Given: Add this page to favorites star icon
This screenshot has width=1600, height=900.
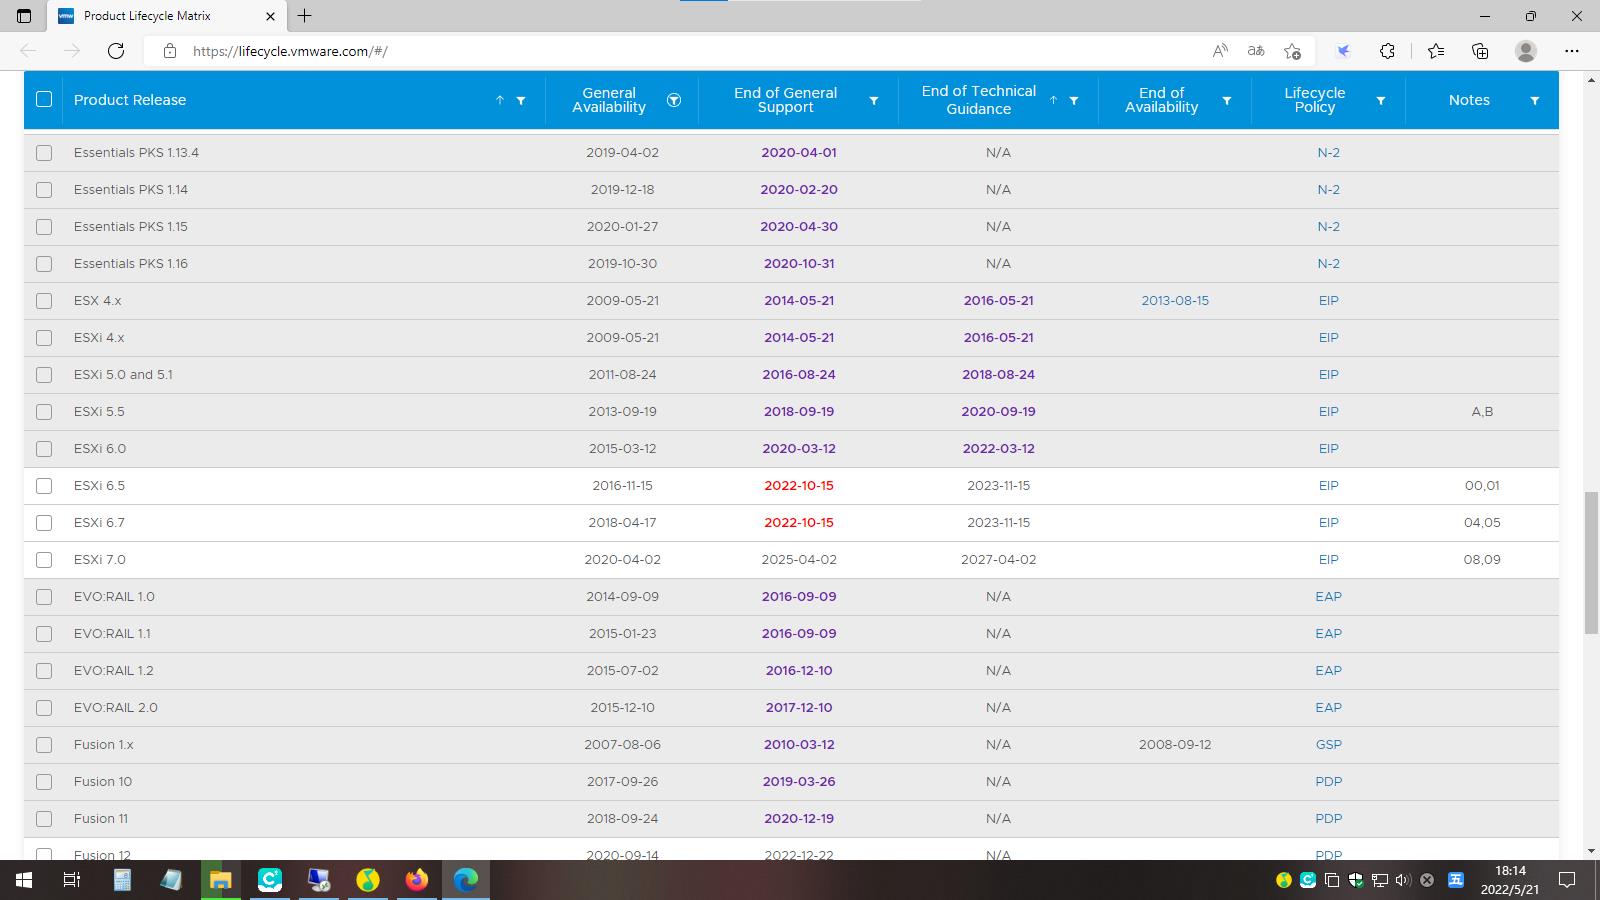Looking at the screenshot, I should pyautogui.click(x=1292, y=51).
